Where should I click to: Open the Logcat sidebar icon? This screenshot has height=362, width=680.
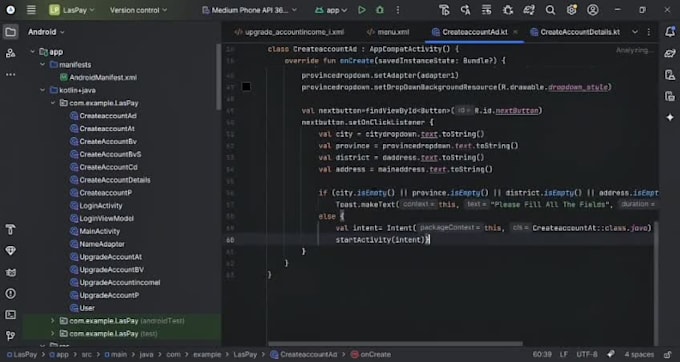[x=10, y=272]
